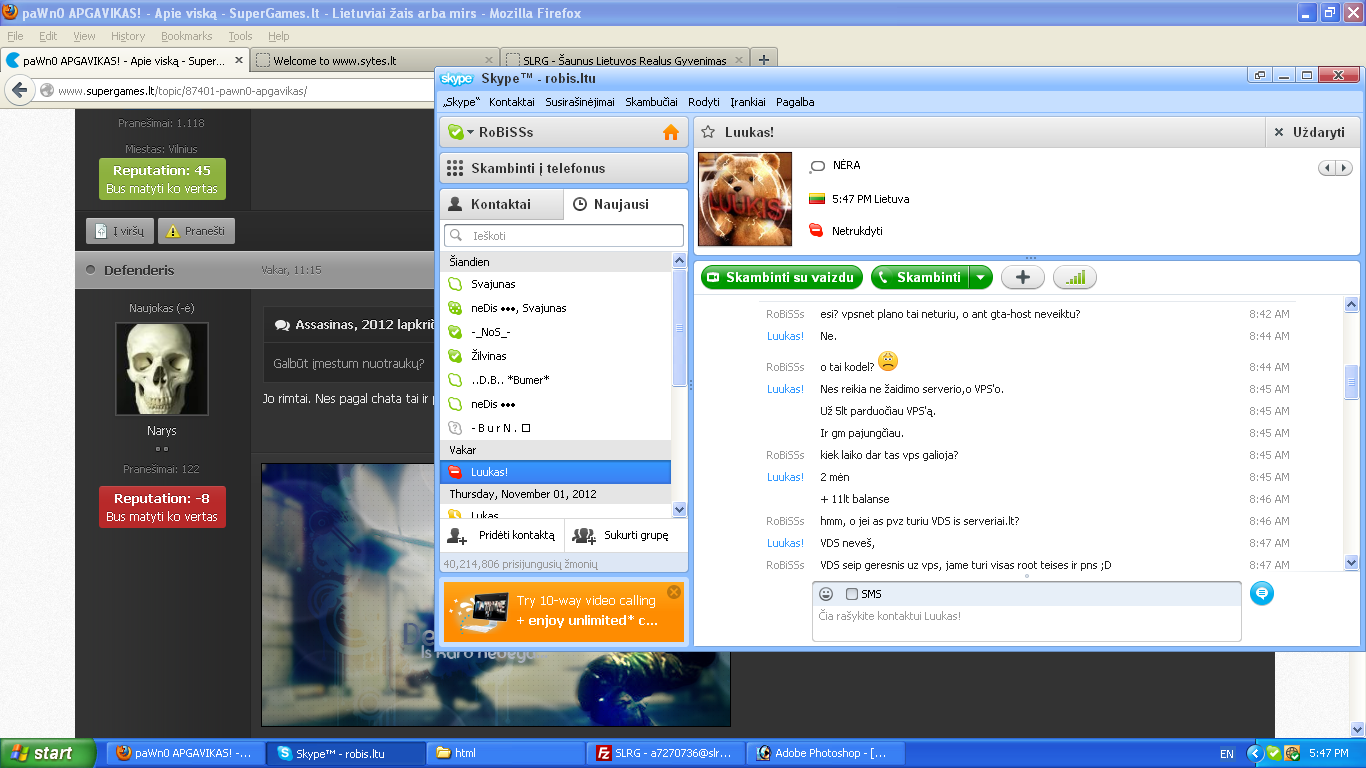Image resolution: width=1366 pixels, height=768 pixels.
Task: Switch to the Kontaktai tab
Action: coord(502,204)
